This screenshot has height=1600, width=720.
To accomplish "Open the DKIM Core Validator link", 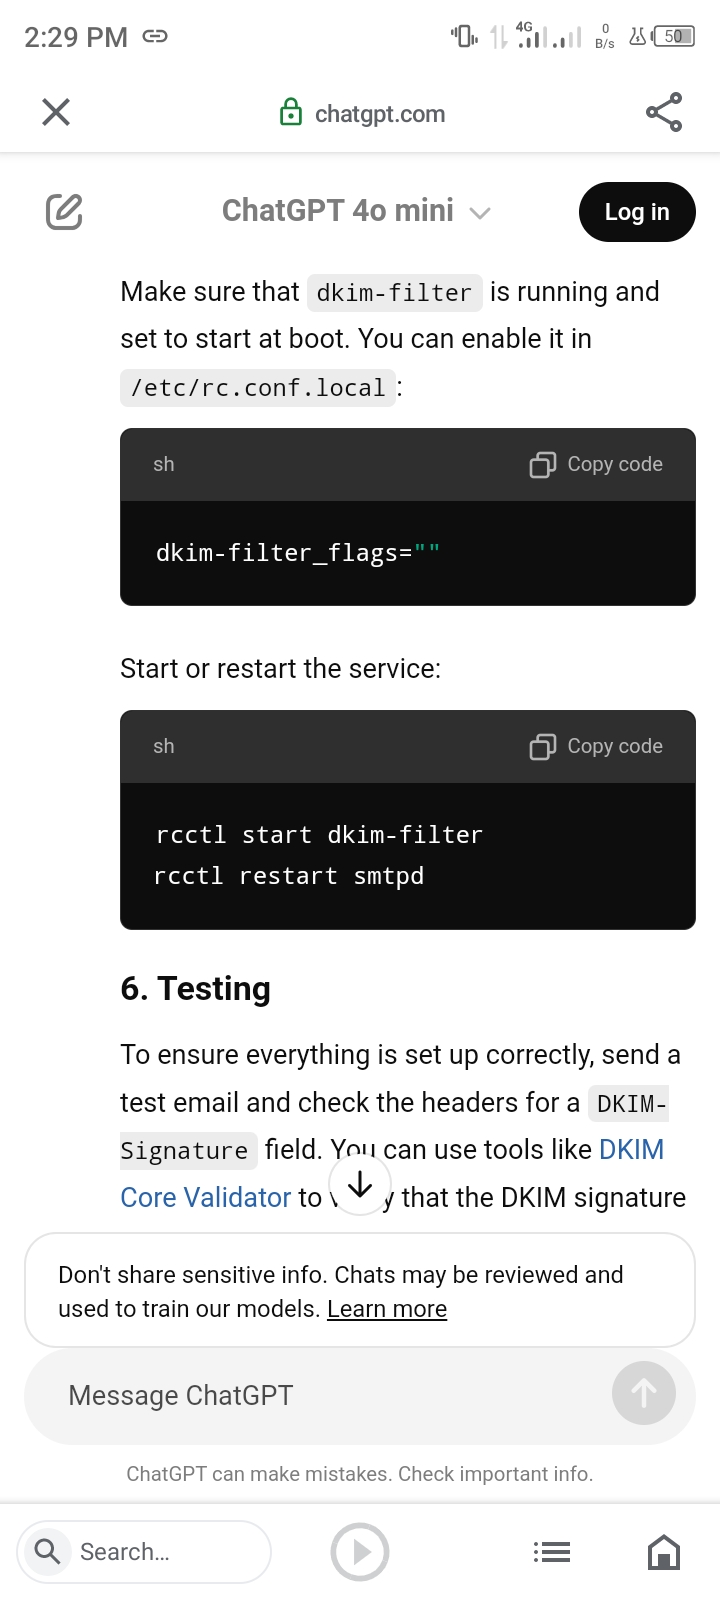I will 206,1197.
